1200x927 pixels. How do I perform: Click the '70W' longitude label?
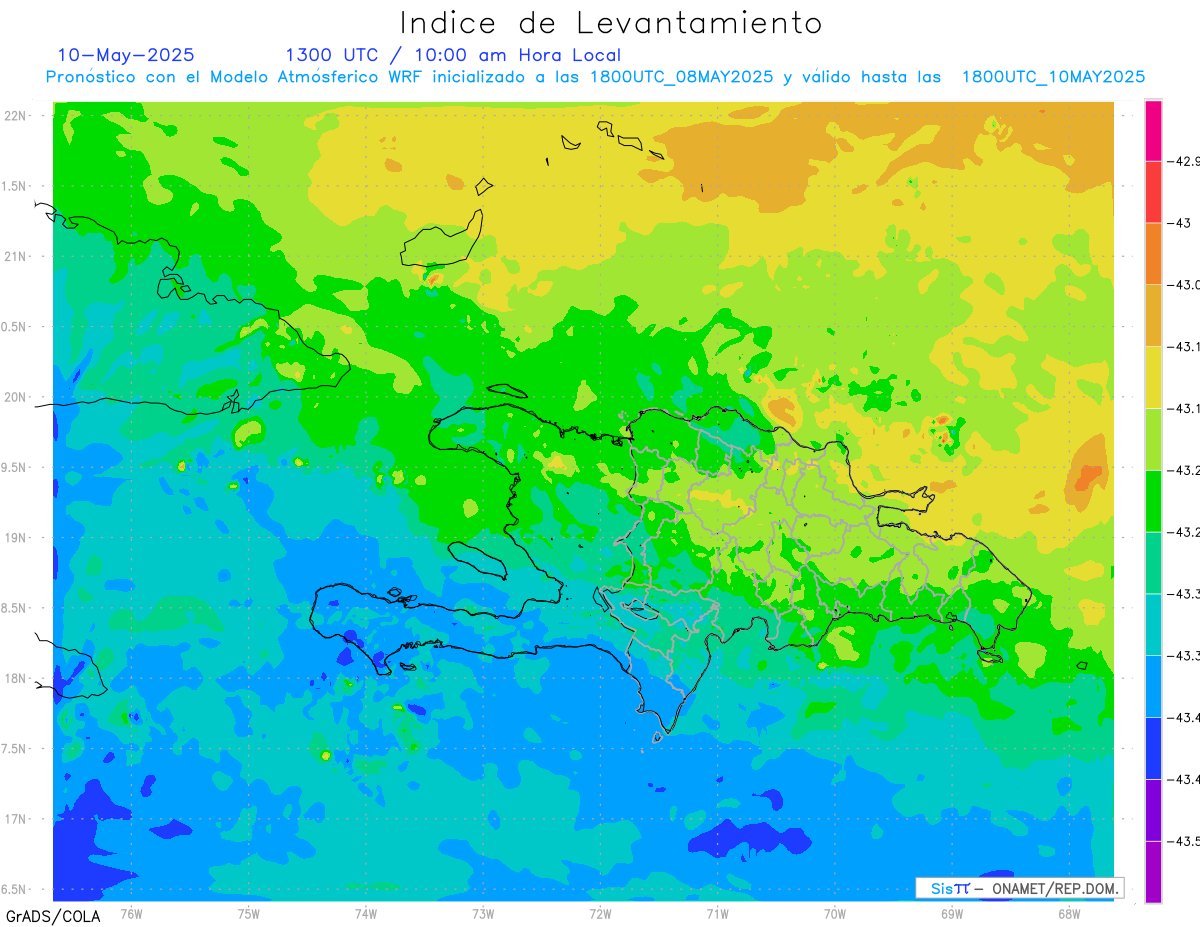[834, 914]
